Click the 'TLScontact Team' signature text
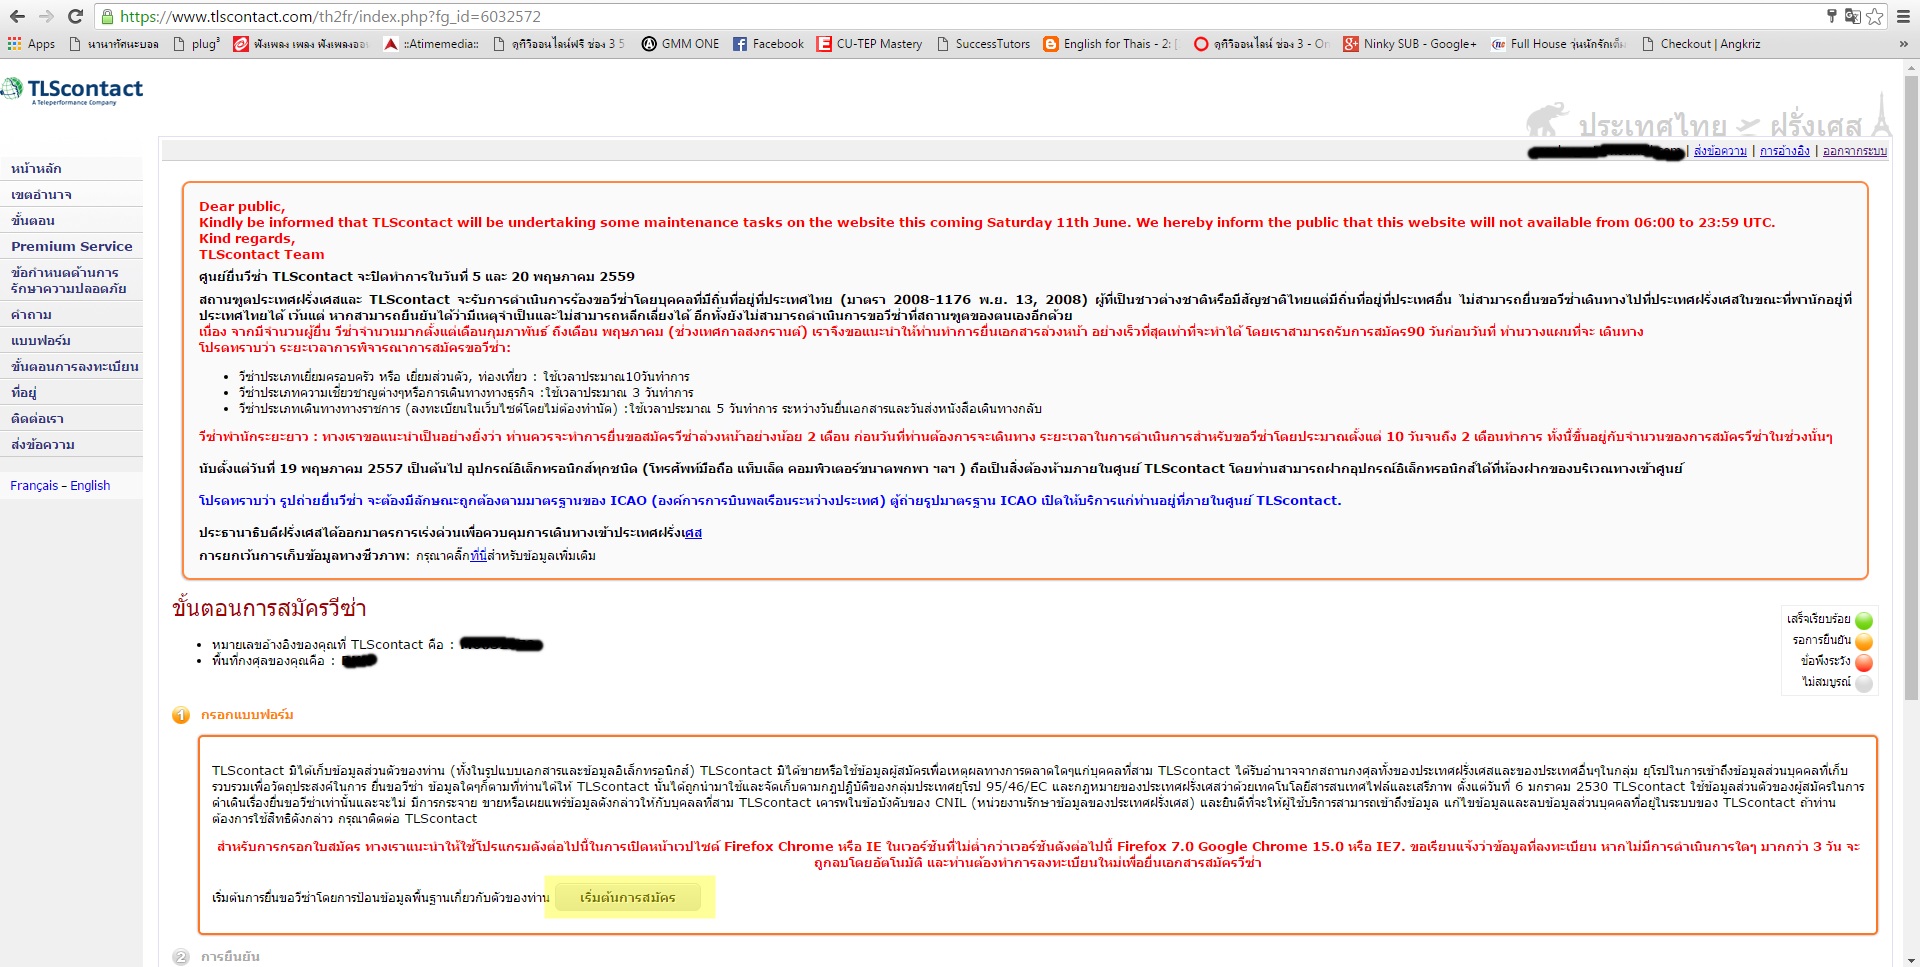Viewport: 1920px width, 967px height. click(x=262, y=254)
